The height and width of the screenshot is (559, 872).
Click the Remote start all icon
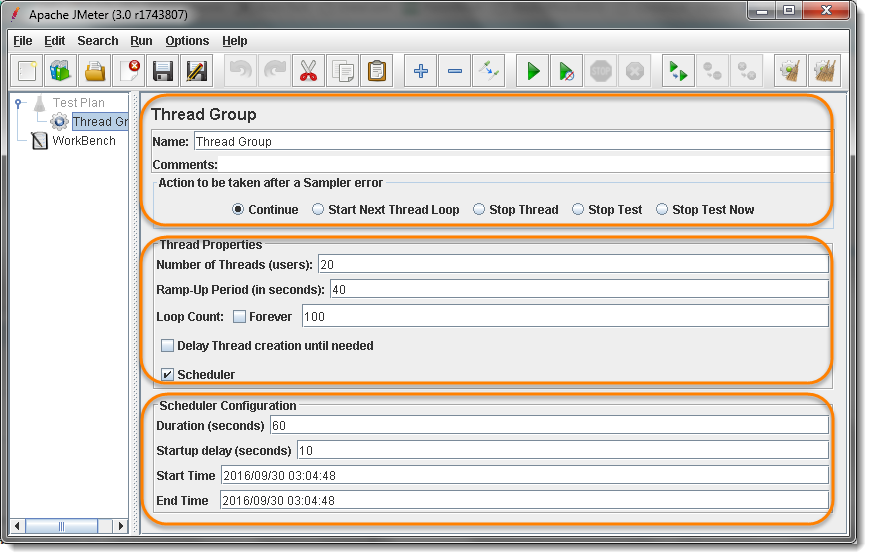click(678, 71)
